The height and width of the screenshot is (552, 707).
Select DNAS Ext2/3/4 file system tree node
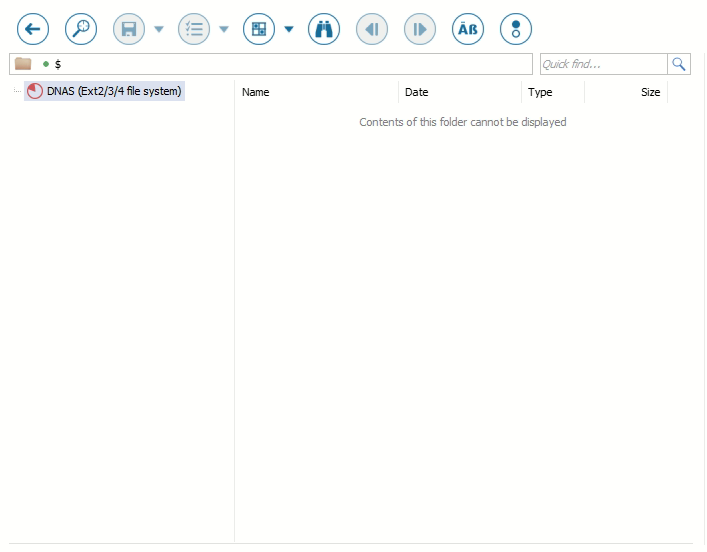113,91
